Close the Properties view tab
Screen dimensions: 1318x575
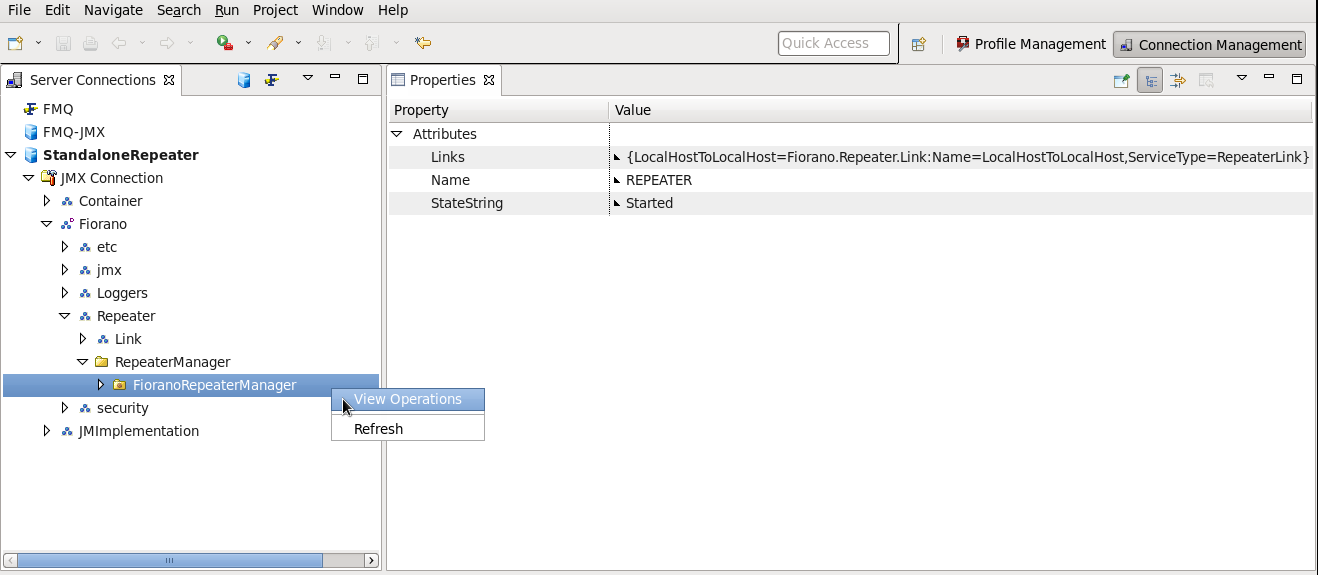point(489,80)
